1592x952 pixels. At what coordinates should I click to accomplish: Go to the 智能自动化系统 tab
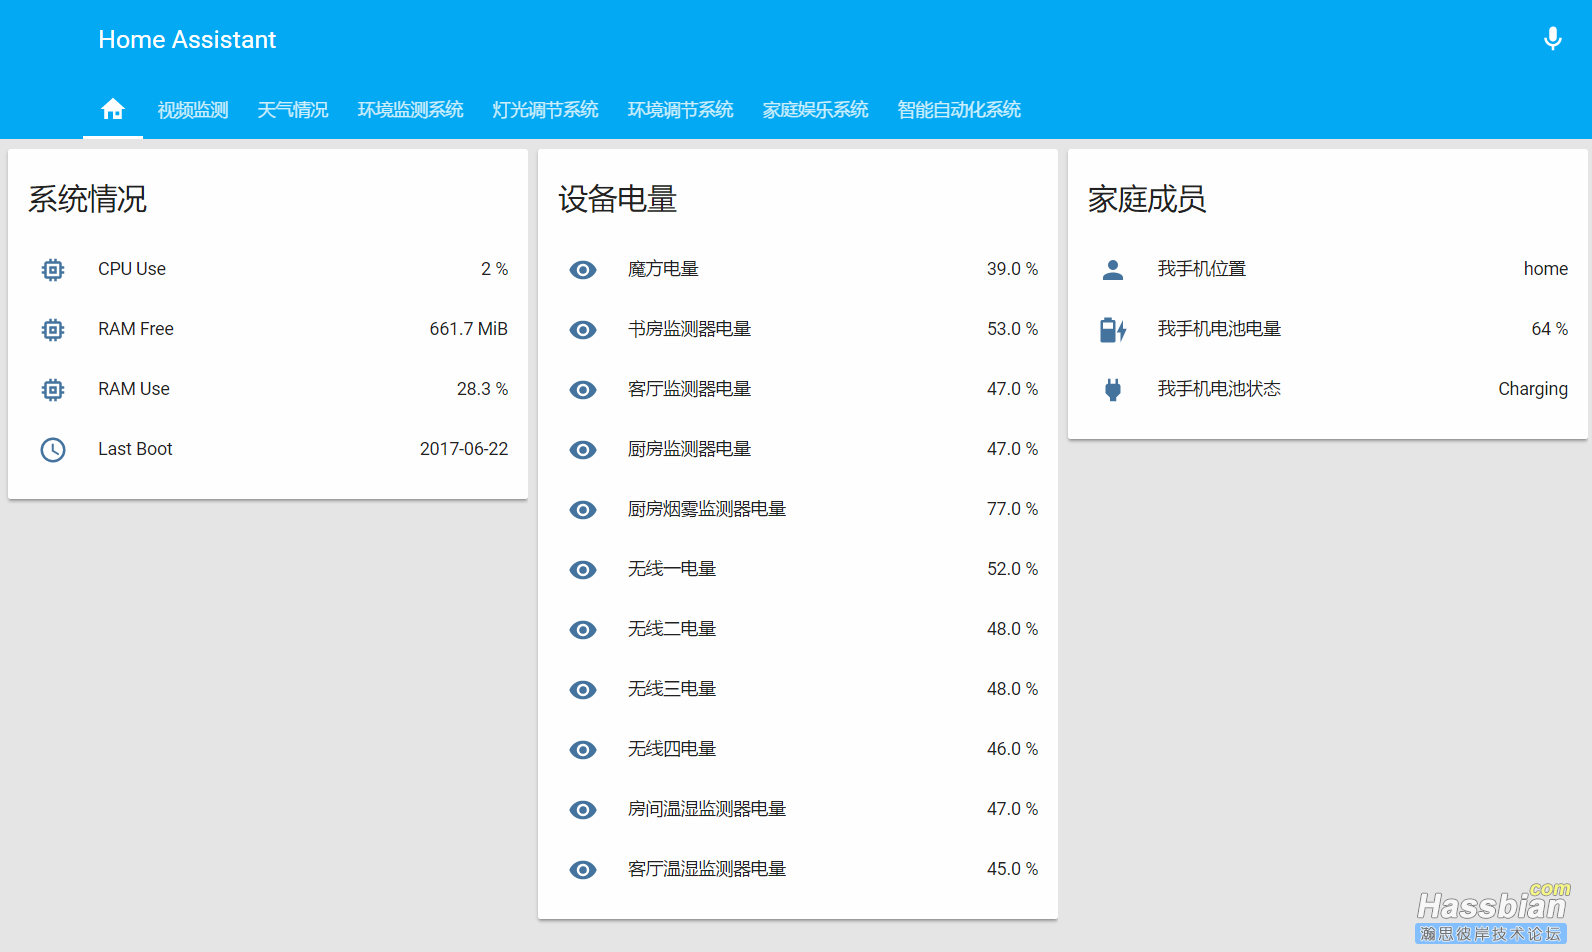[x=960, y=110]
